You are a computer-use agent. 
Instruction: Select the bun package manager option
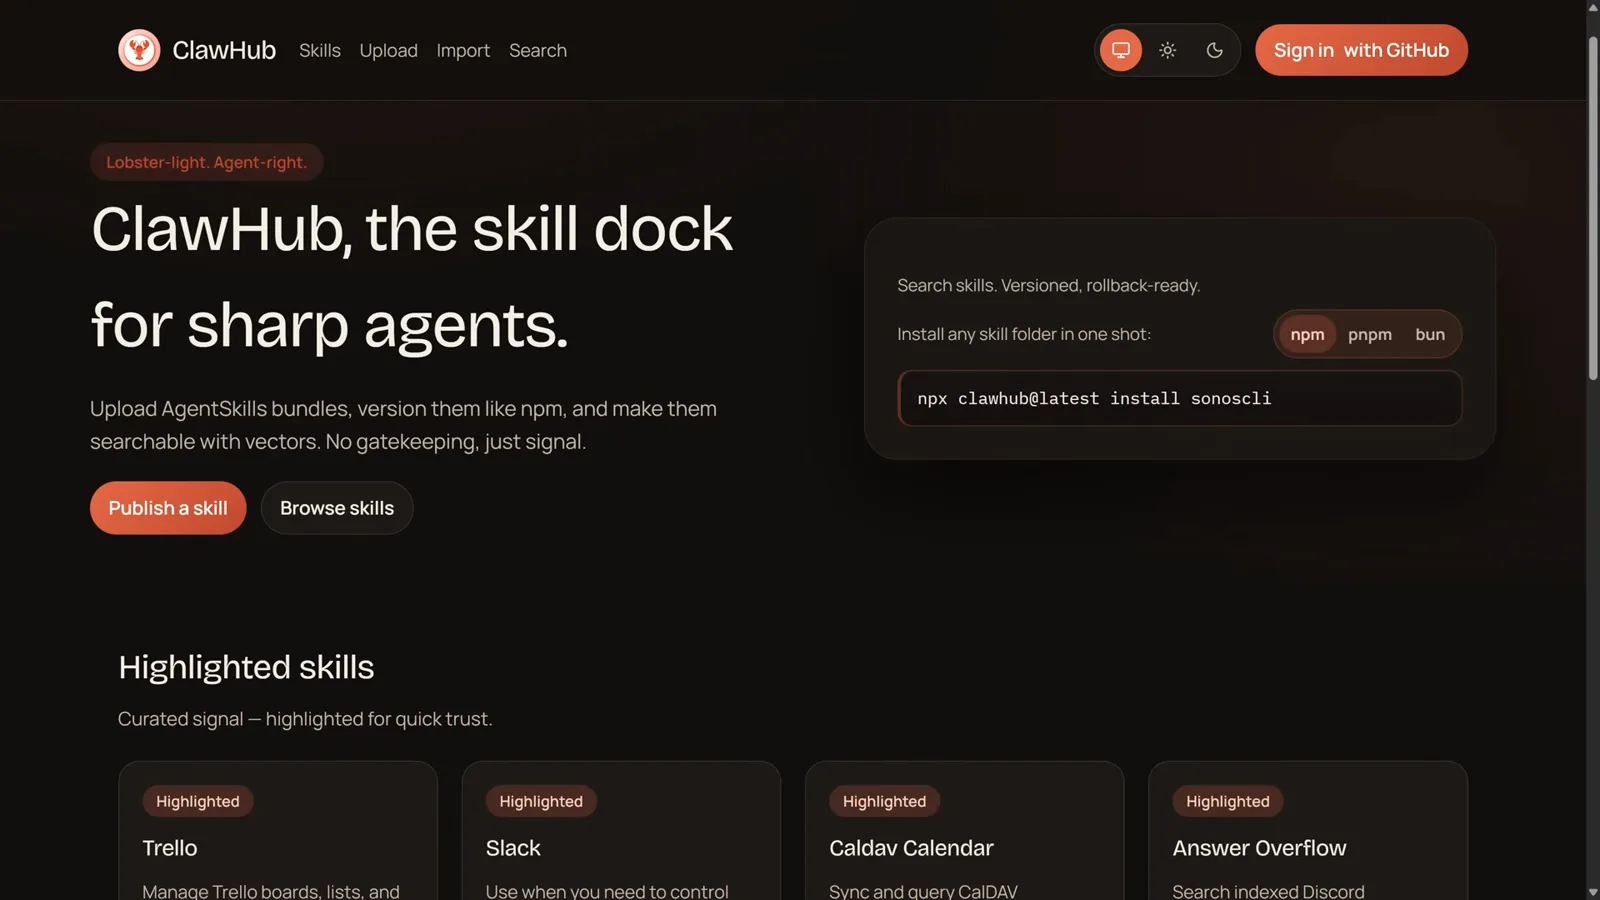(x=1430, y=334)
